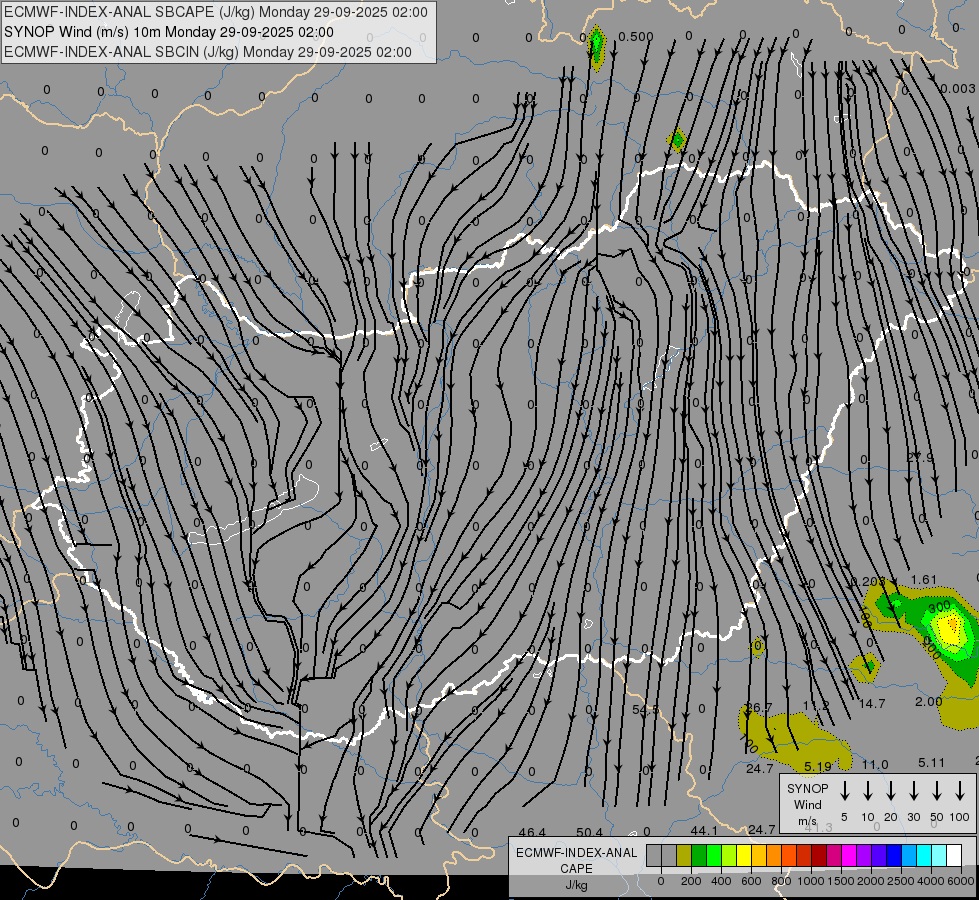Click the 54.5 value on the map
Screen dimensions: 979x900
tap(646, 710)
